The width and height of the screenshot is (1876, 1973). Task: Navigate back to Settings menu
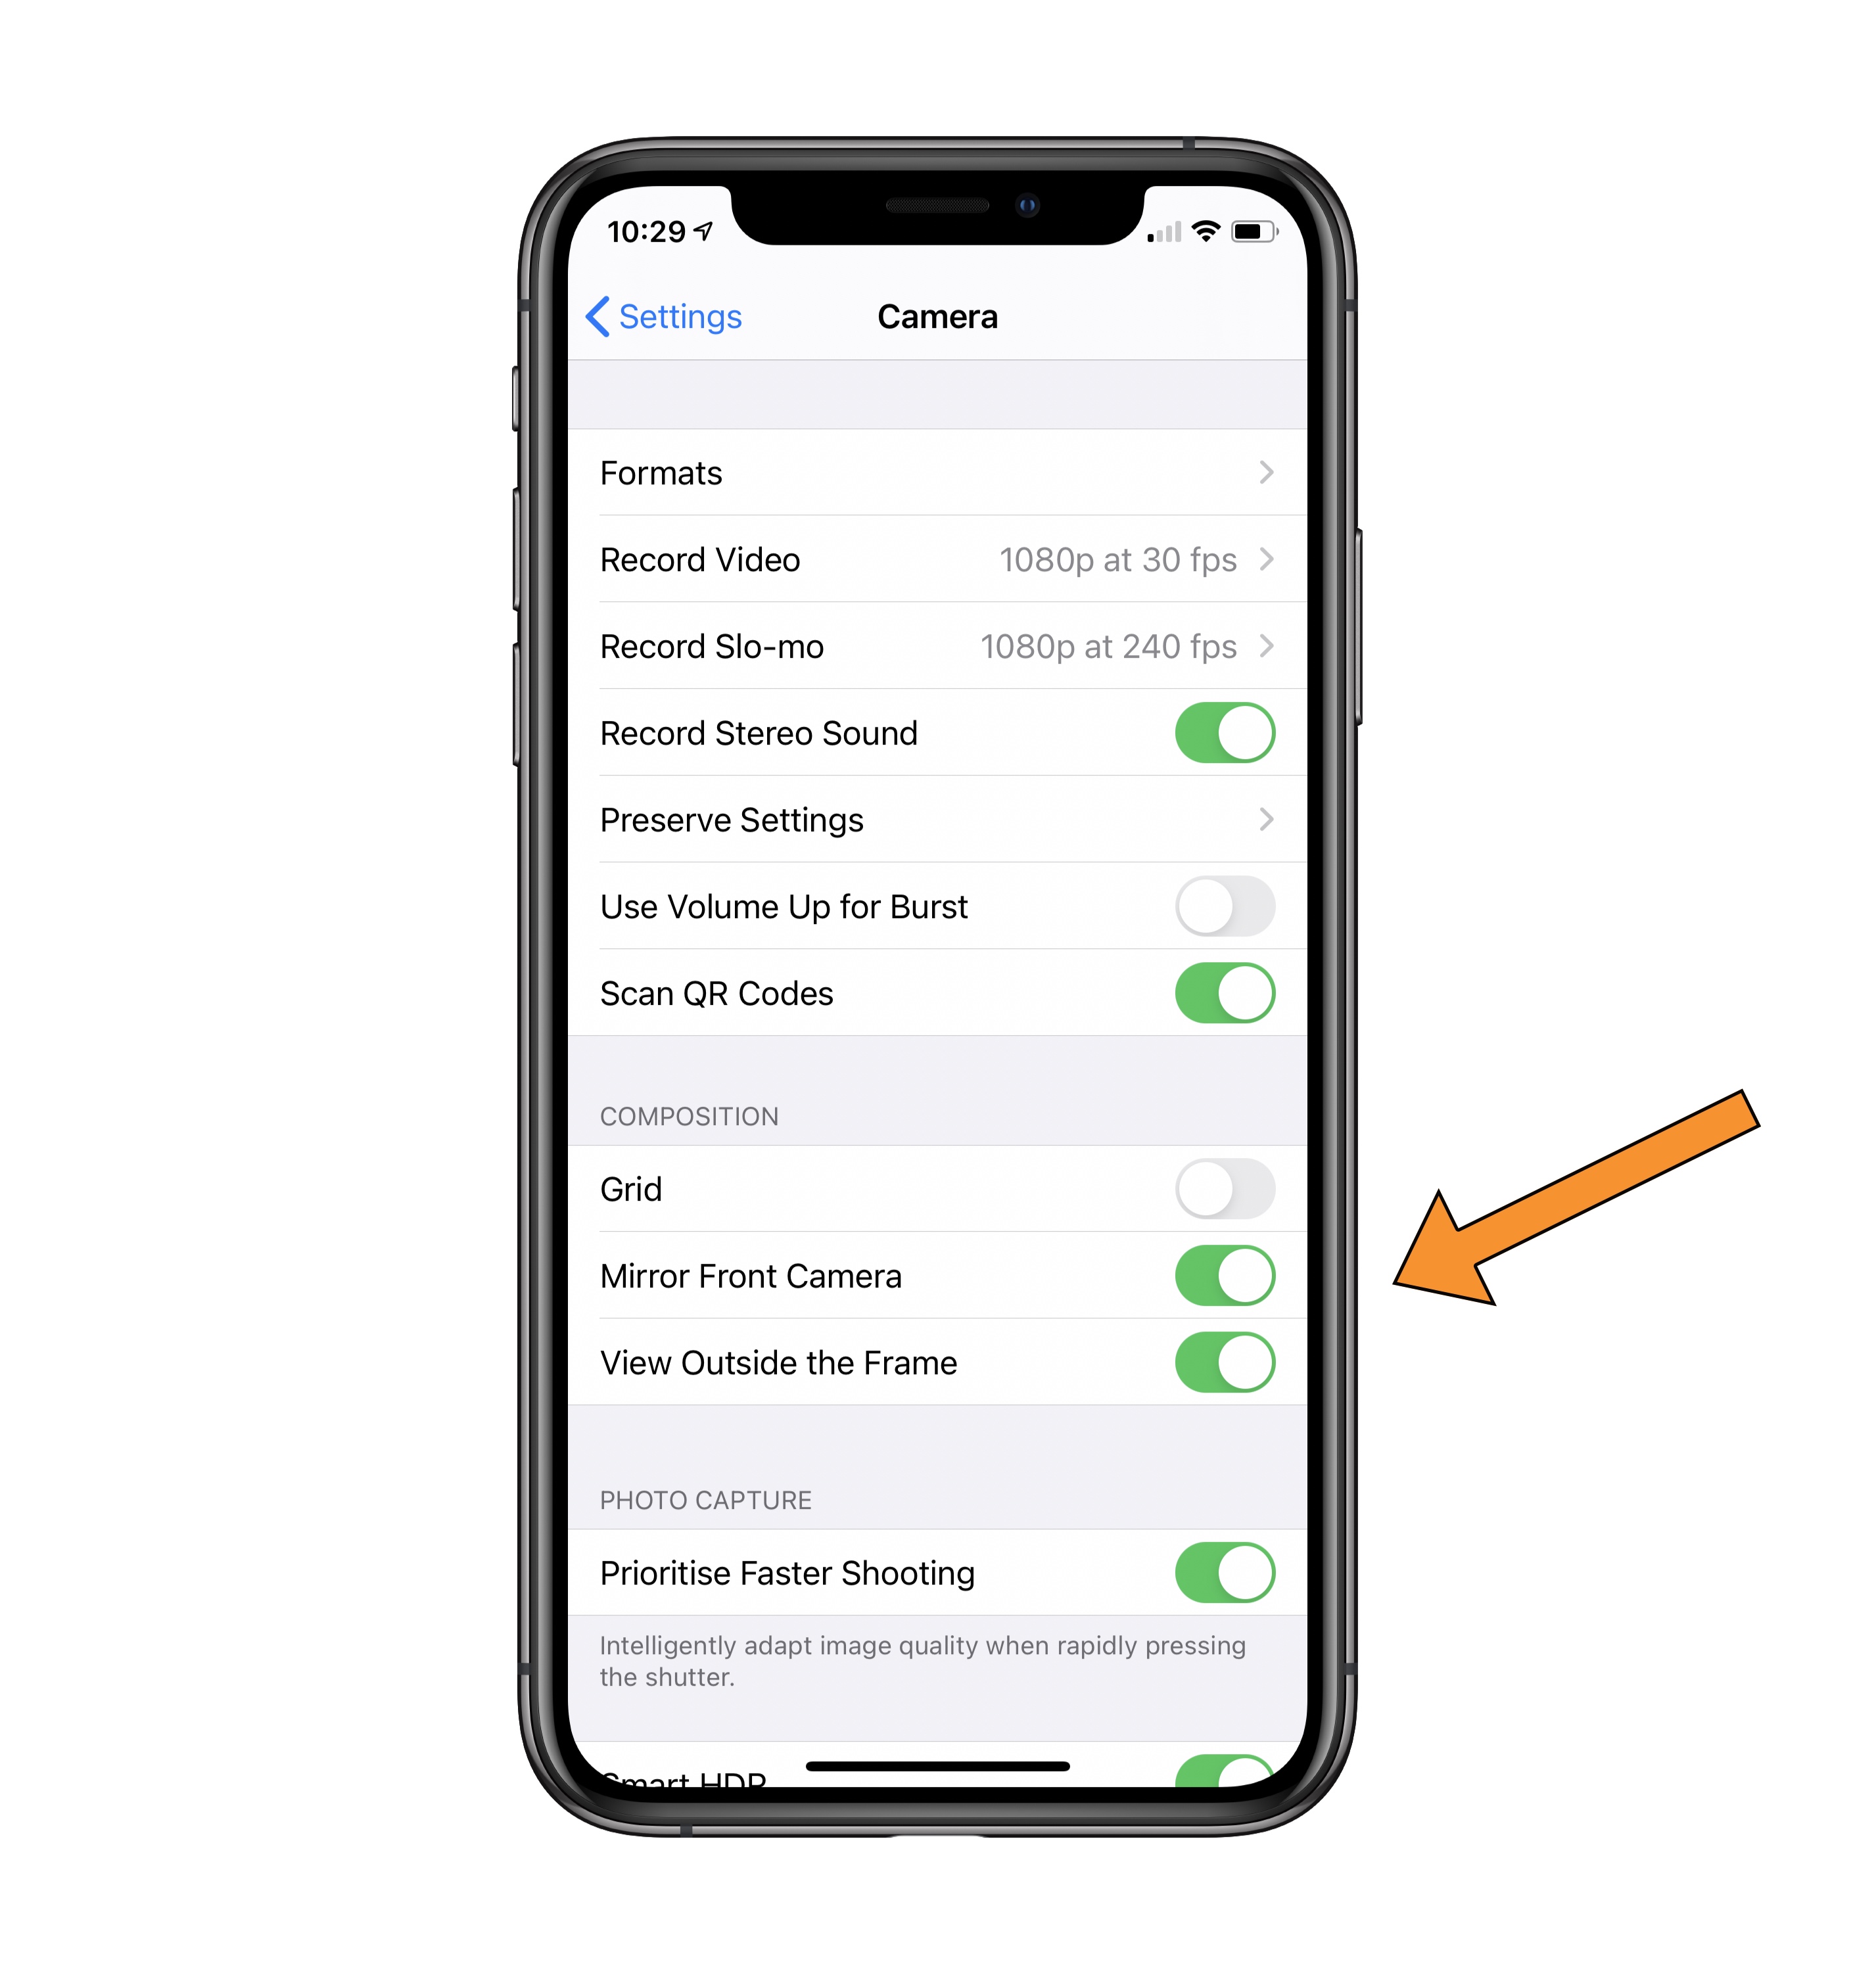click(666, 317)
